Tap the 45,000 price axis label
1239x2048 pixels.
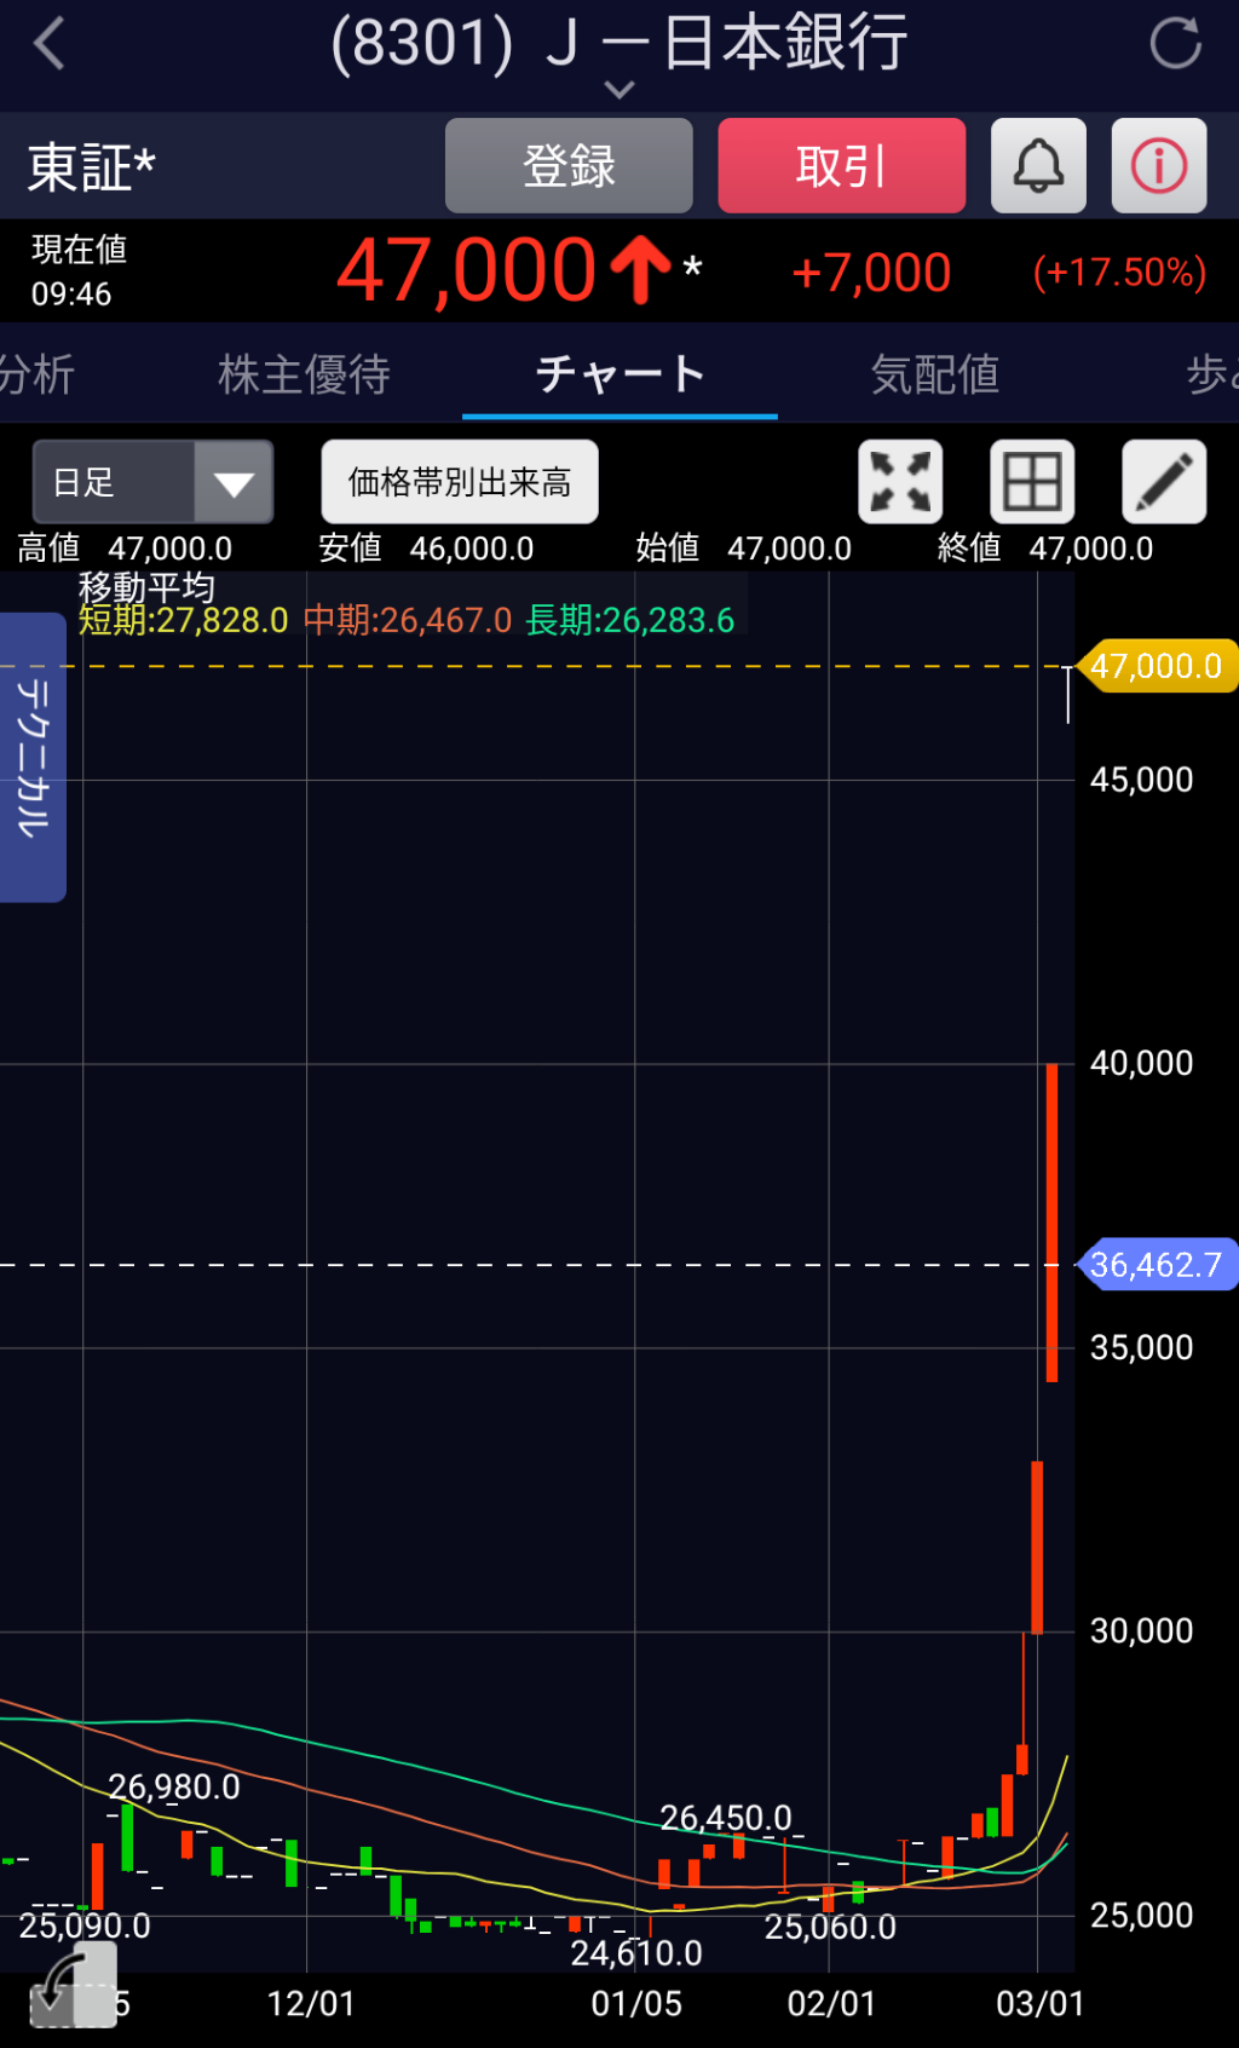tap(1141, 780)
